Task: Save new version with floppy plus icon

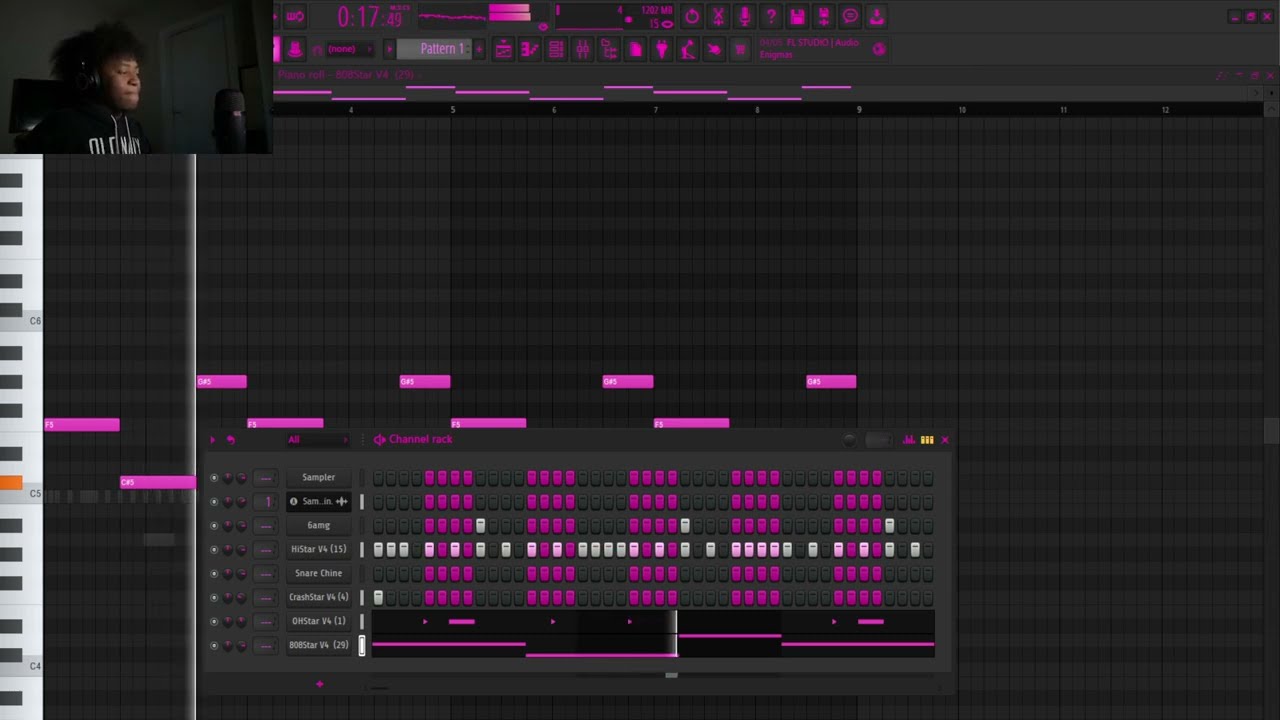Action: point(823,17)
